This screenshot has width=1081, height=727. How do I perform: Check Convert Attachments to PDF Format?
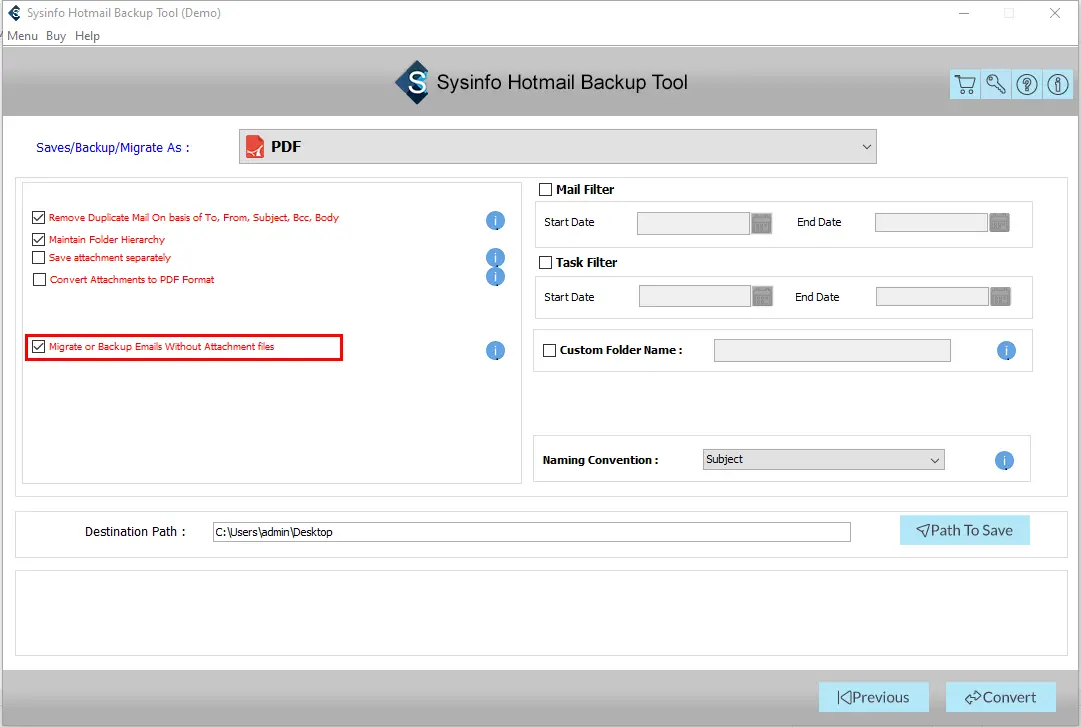40,280
